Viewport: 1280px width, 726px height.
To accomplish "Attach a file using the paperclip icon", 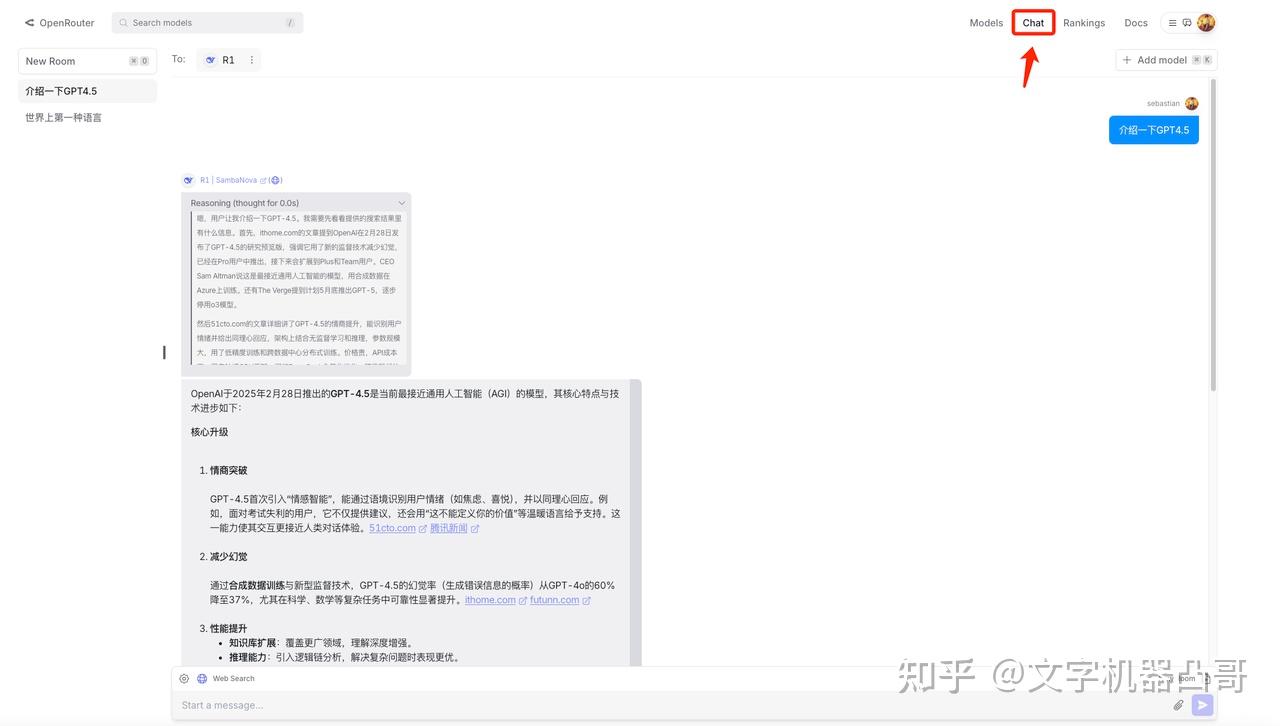I will tap(1177, 704).
